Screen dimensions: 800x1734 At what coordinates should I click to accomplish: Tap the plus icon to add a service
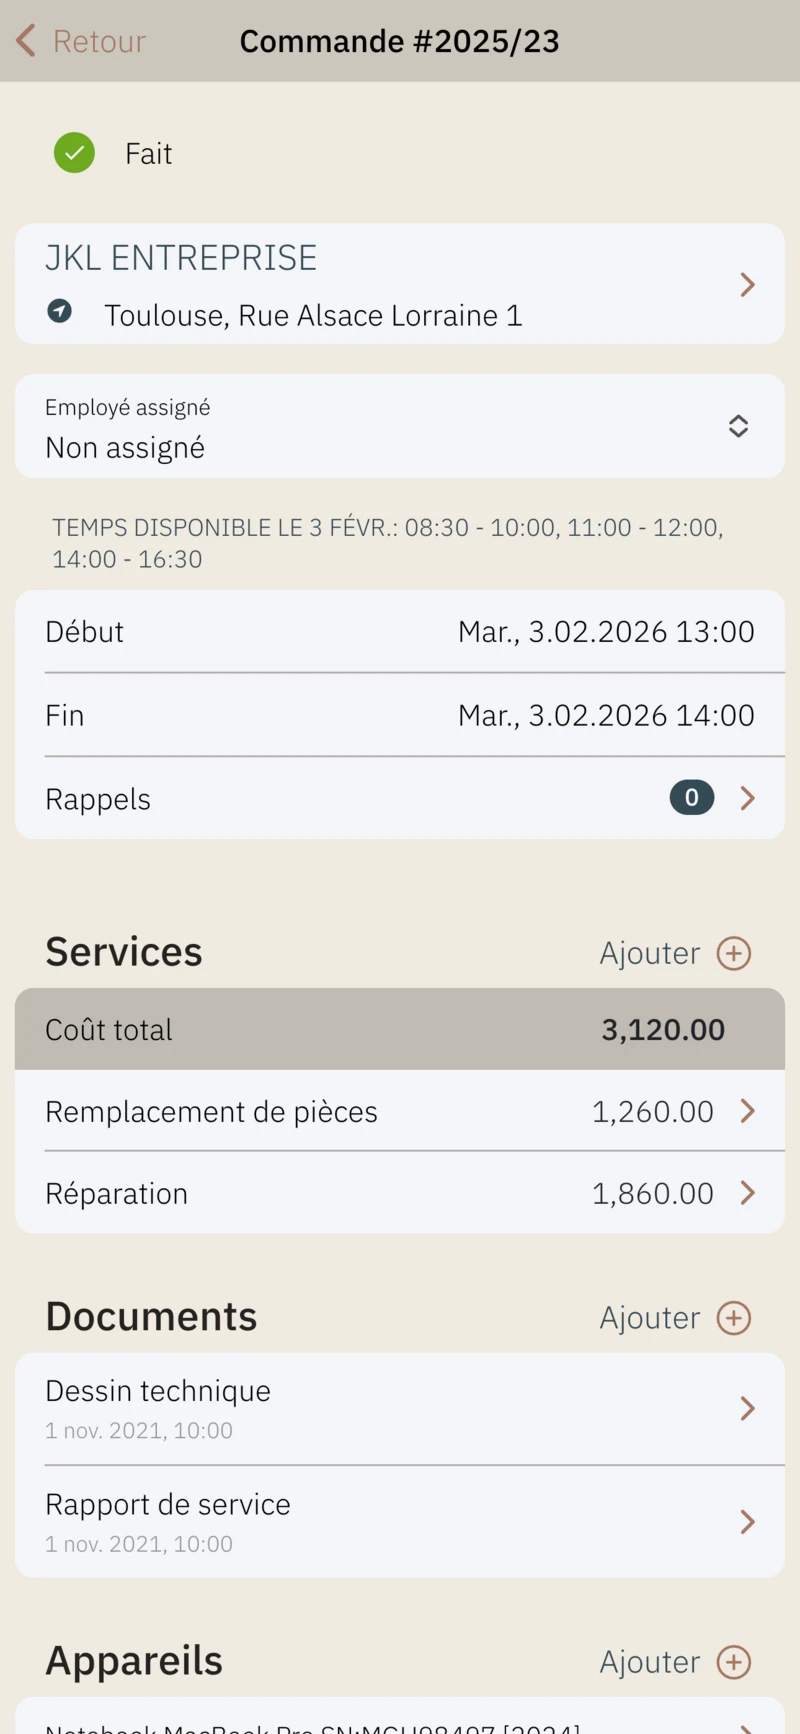[734, 953]
